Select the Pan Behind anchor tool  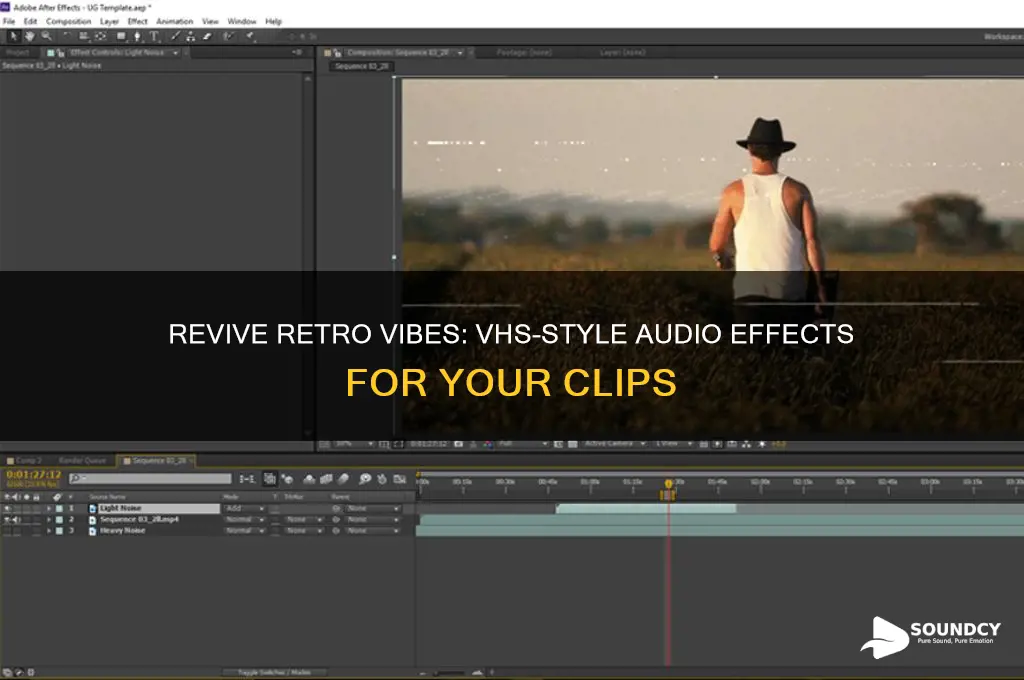click(x=101, y=37)
